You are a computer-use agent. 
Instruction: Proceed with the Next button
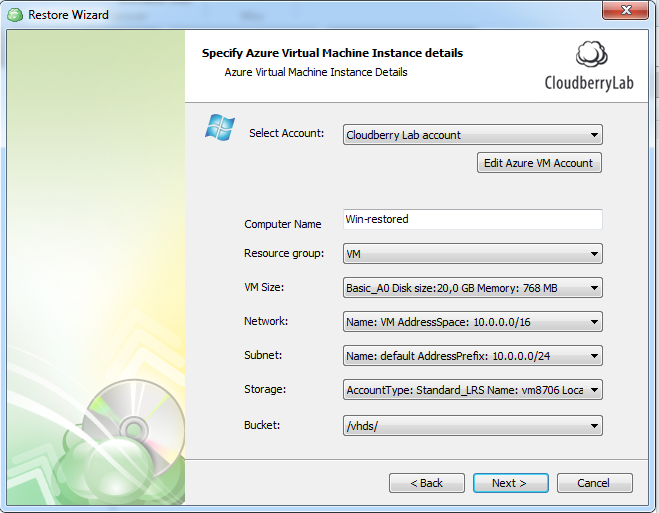click(510, 483)
